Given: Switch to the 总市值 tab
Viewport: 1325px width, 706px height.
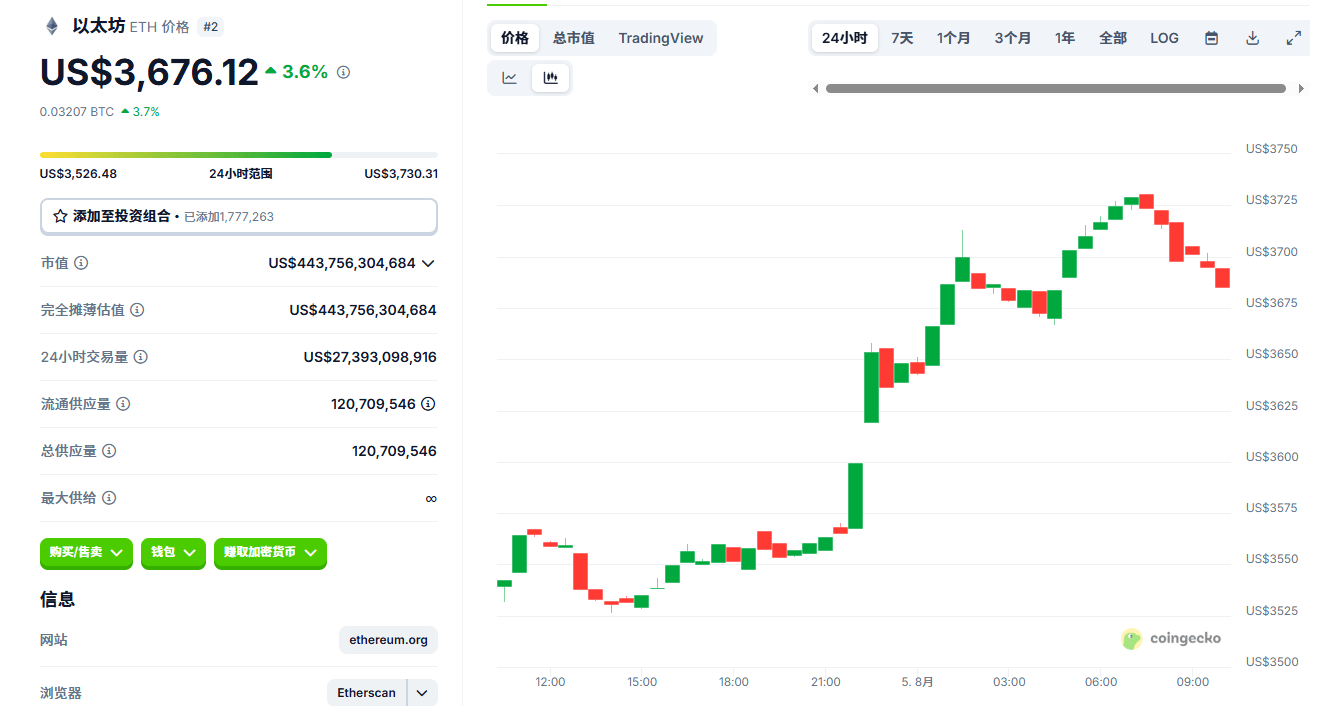Looking at the screenshot, I should 573,38.
